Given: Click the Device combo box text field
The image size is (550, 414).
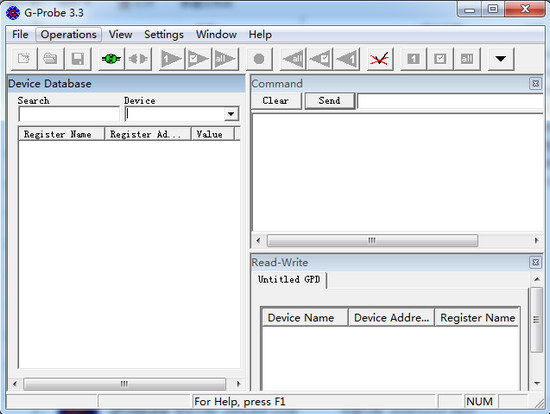Looking at the screenshot, I should pyautogui.click(x=175, y=114).
